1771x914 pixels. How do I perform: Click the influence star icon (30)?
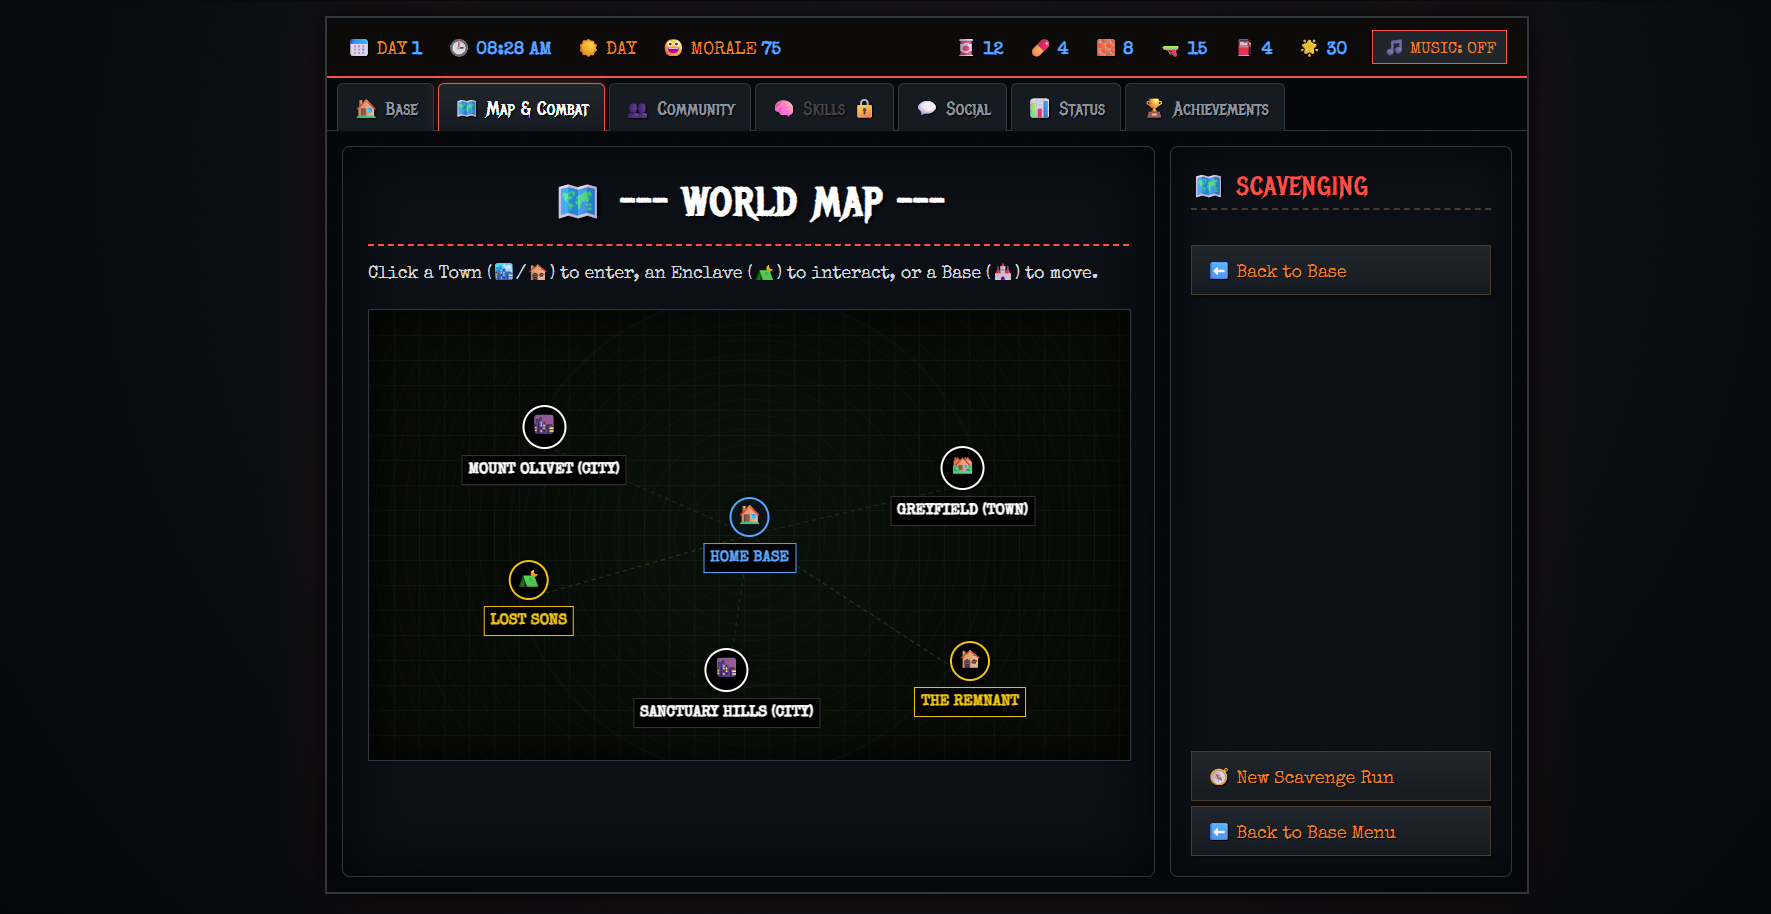tap(1309, 48)
